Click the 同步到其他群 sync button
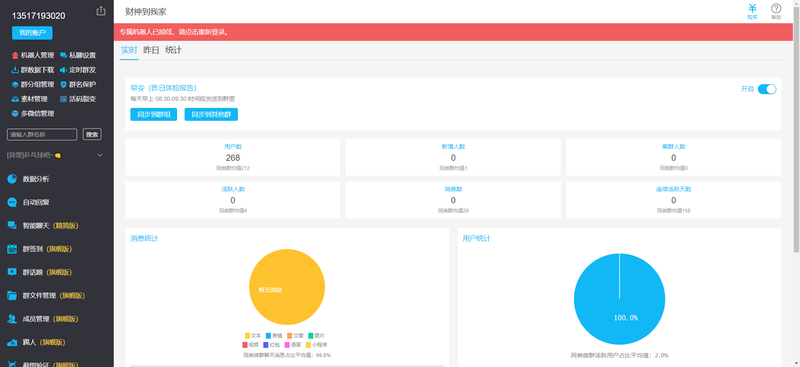The height and width of the screenshot is (367, 800). pos(211,114)
